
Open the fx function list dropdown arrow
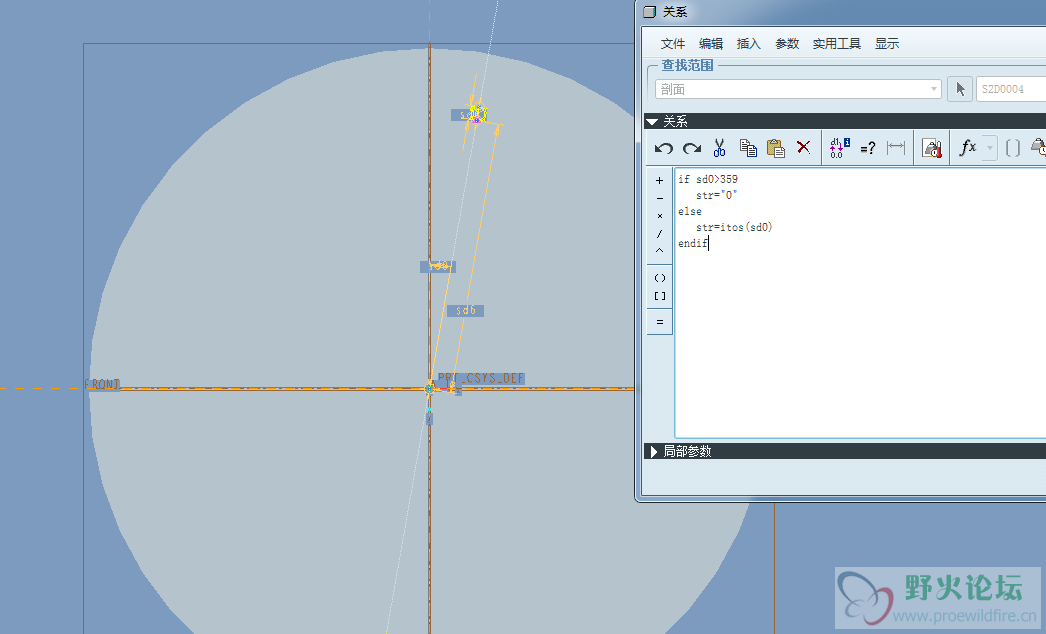(990, 147)
